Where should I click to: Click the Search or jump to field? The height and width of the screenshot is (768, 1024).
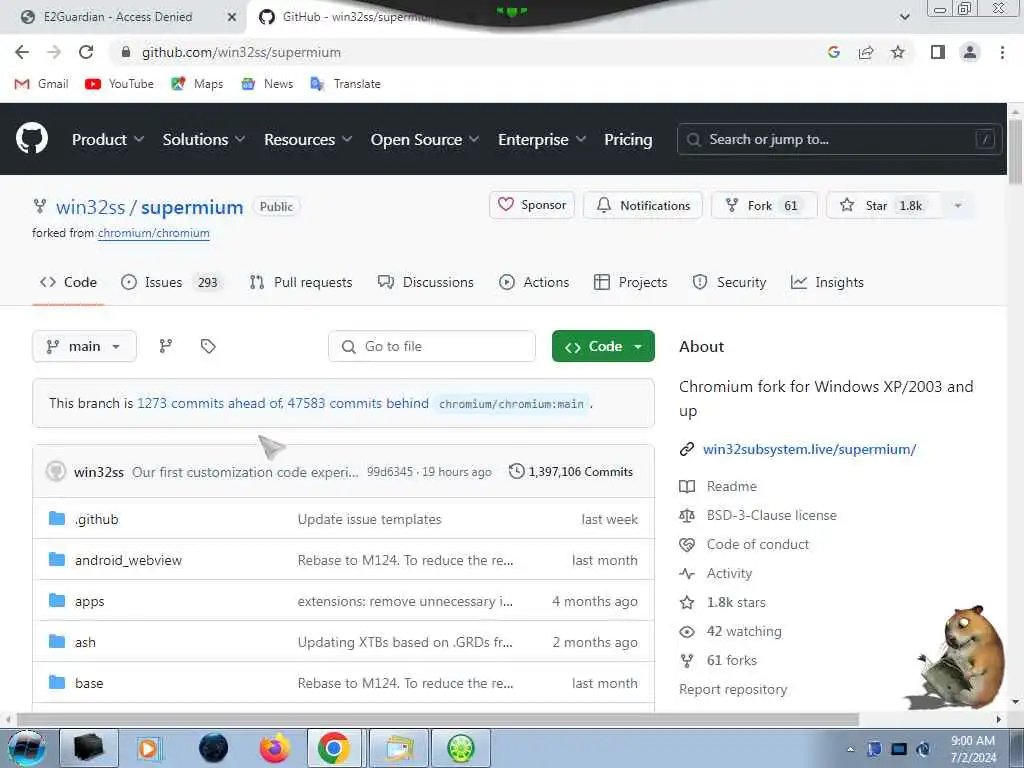tap(839, 139)
